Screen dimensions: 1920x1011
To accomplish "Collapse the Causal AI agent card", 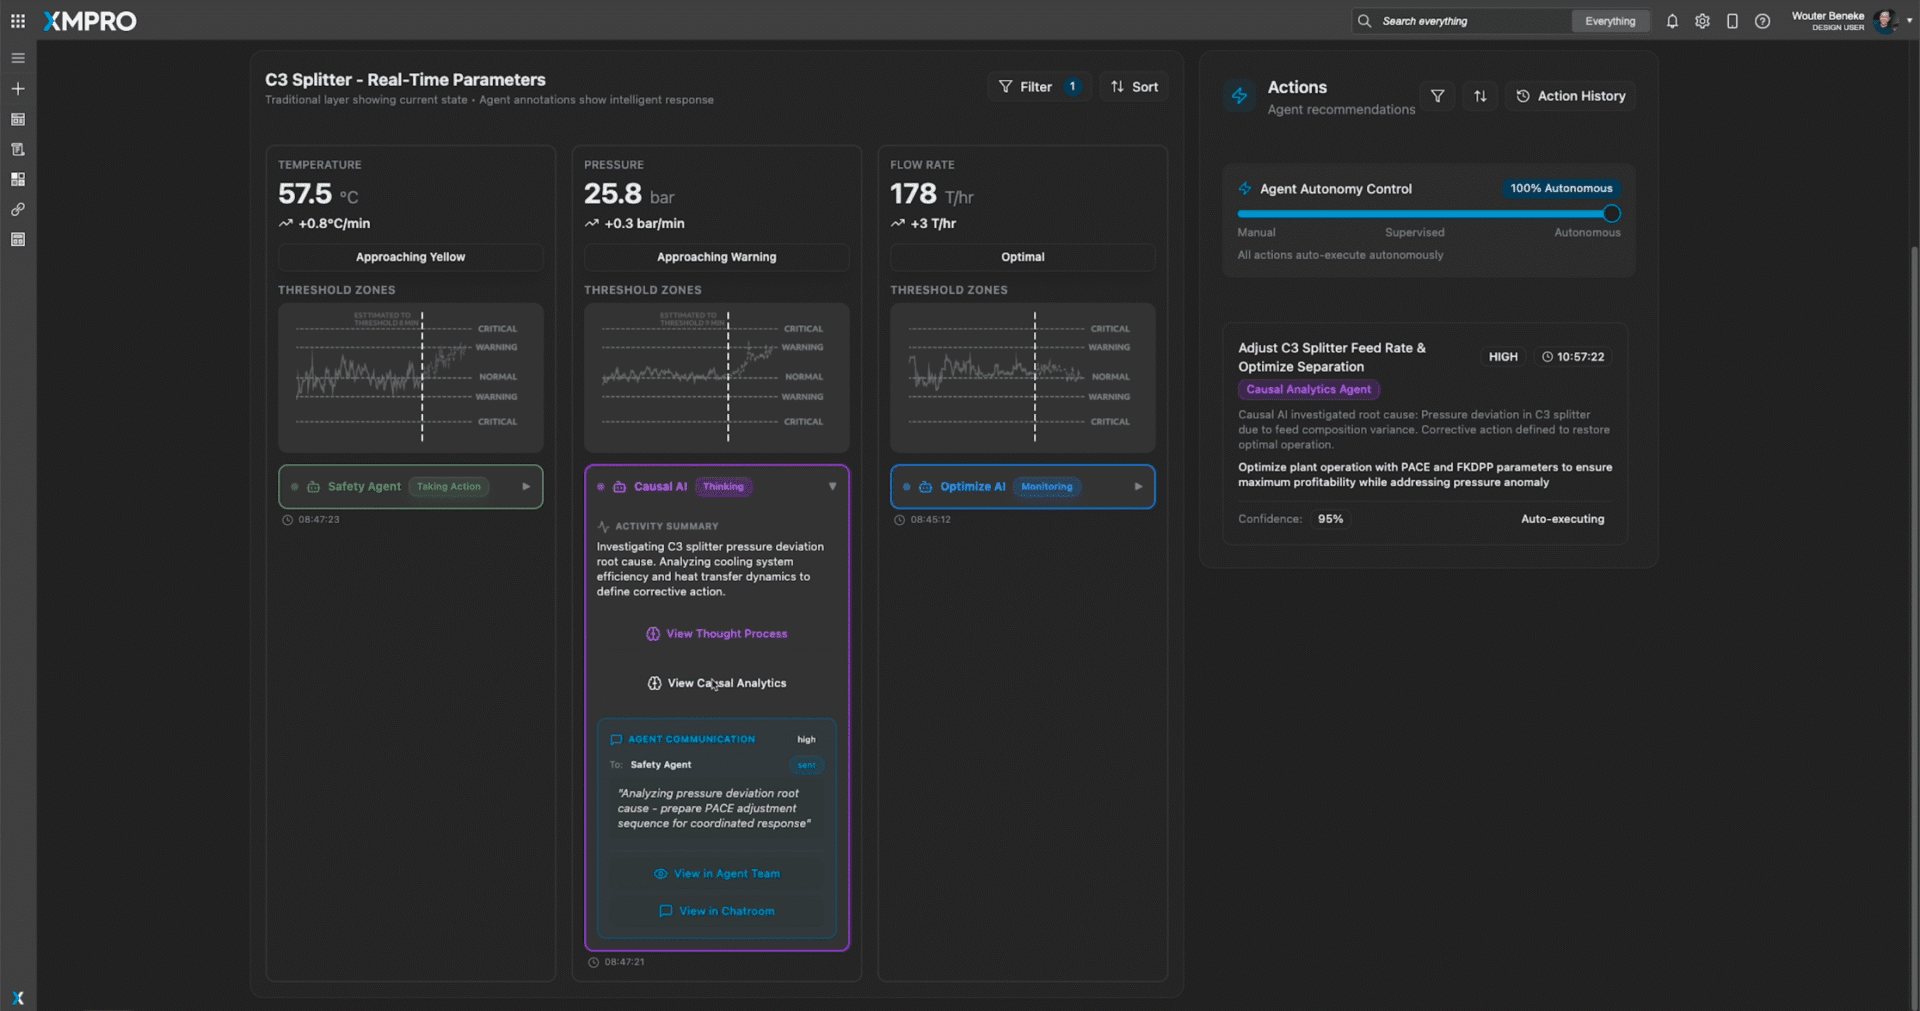I will click(832, 487).
